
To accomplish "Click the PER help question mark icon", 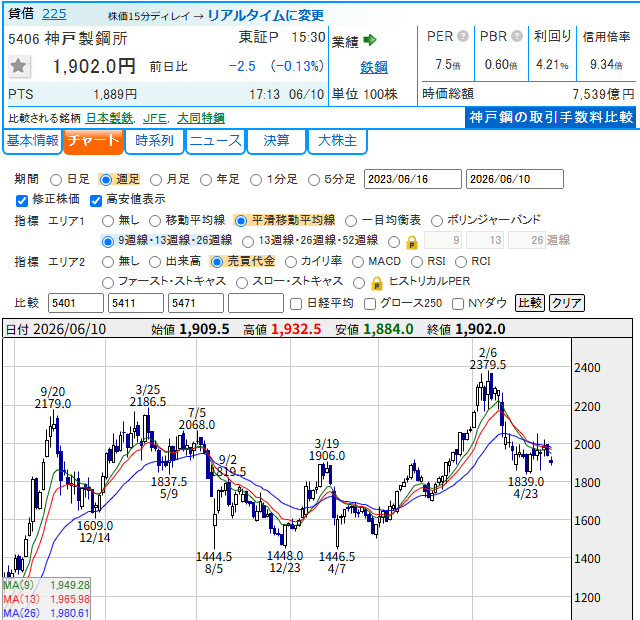I will 463,36.
